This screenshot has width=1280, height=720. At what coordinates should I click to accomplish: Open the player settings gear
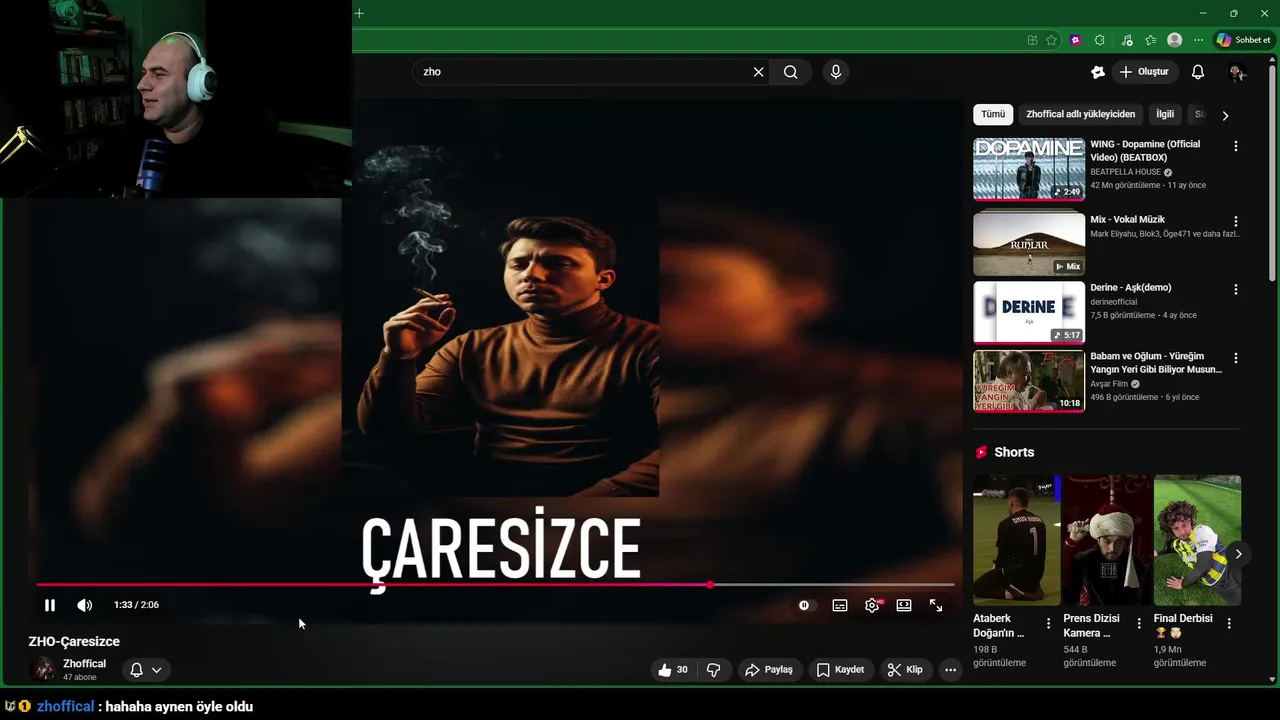872,605
